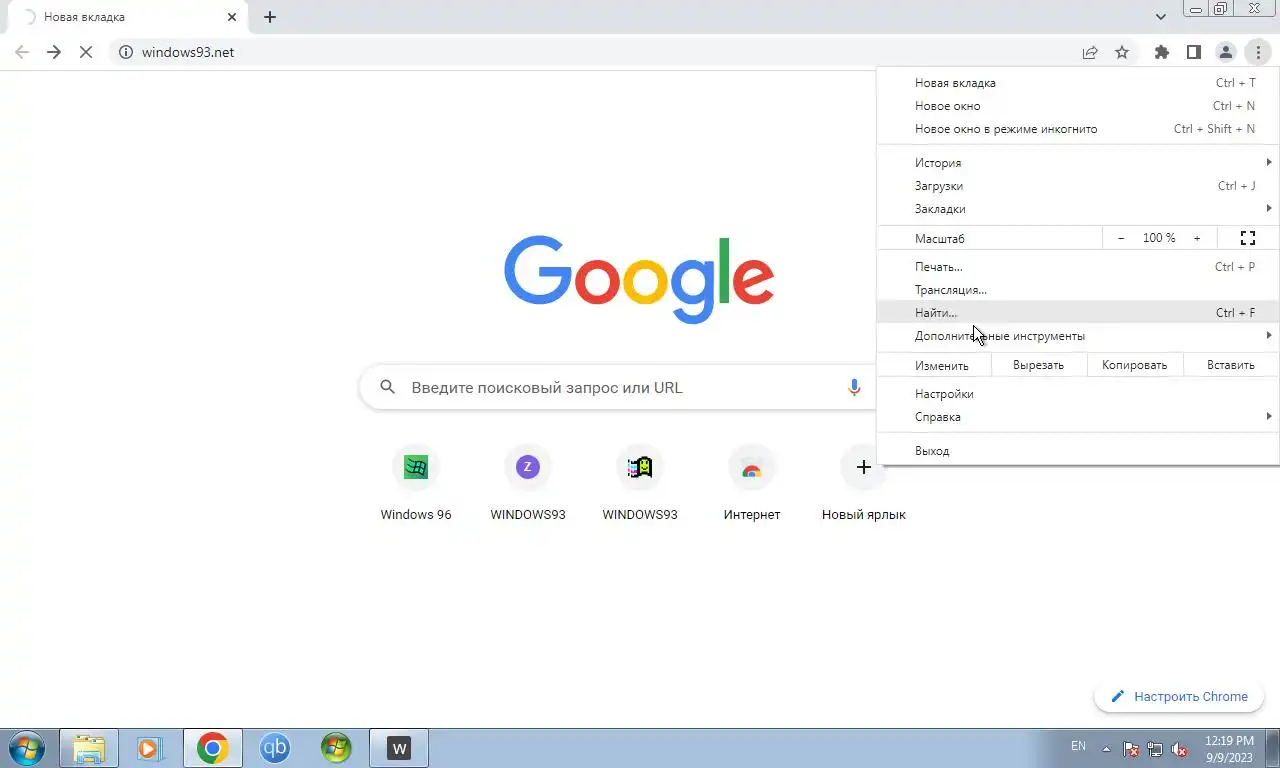Enter fullscreen mode icon in menu
1280x768 pixels.
pyautogui.click(x=1248, y=238)
